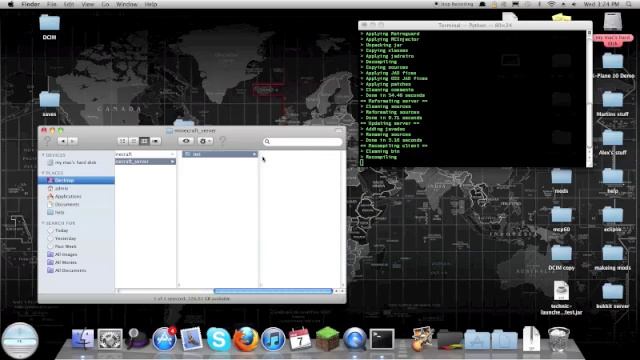Go back in Finder window

[62, 141]
